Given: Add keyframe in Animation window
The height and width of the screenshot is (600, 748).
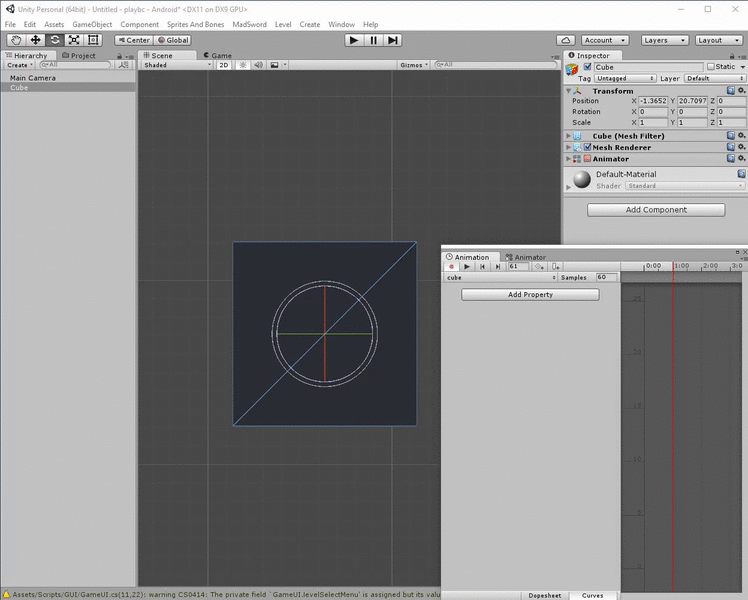Looking at the screenshot, I should 540,267.
